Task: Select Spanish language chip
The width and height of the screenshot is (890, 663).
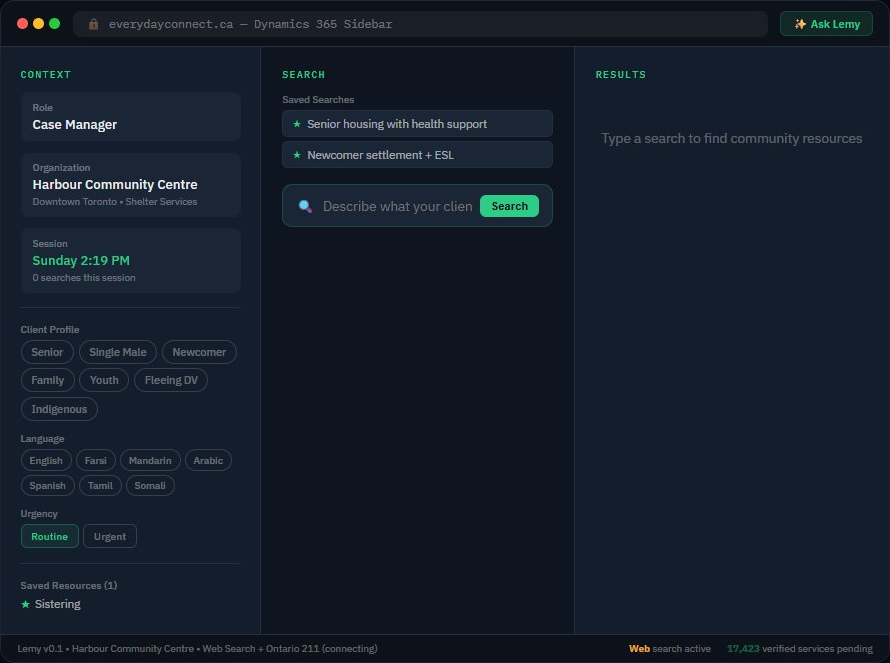Action: click(x=48, y=485)
